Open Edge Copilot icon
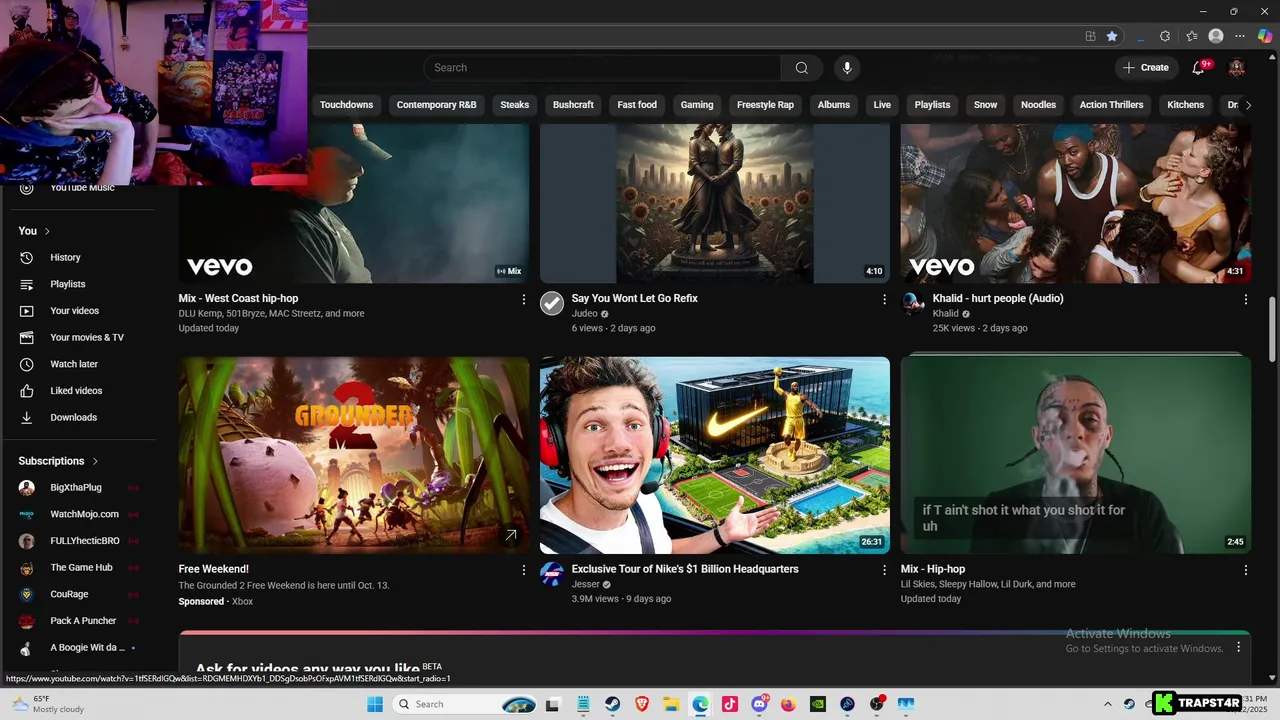The width and height of the screenshot is (1280, 720). [x=1265, y=36]
